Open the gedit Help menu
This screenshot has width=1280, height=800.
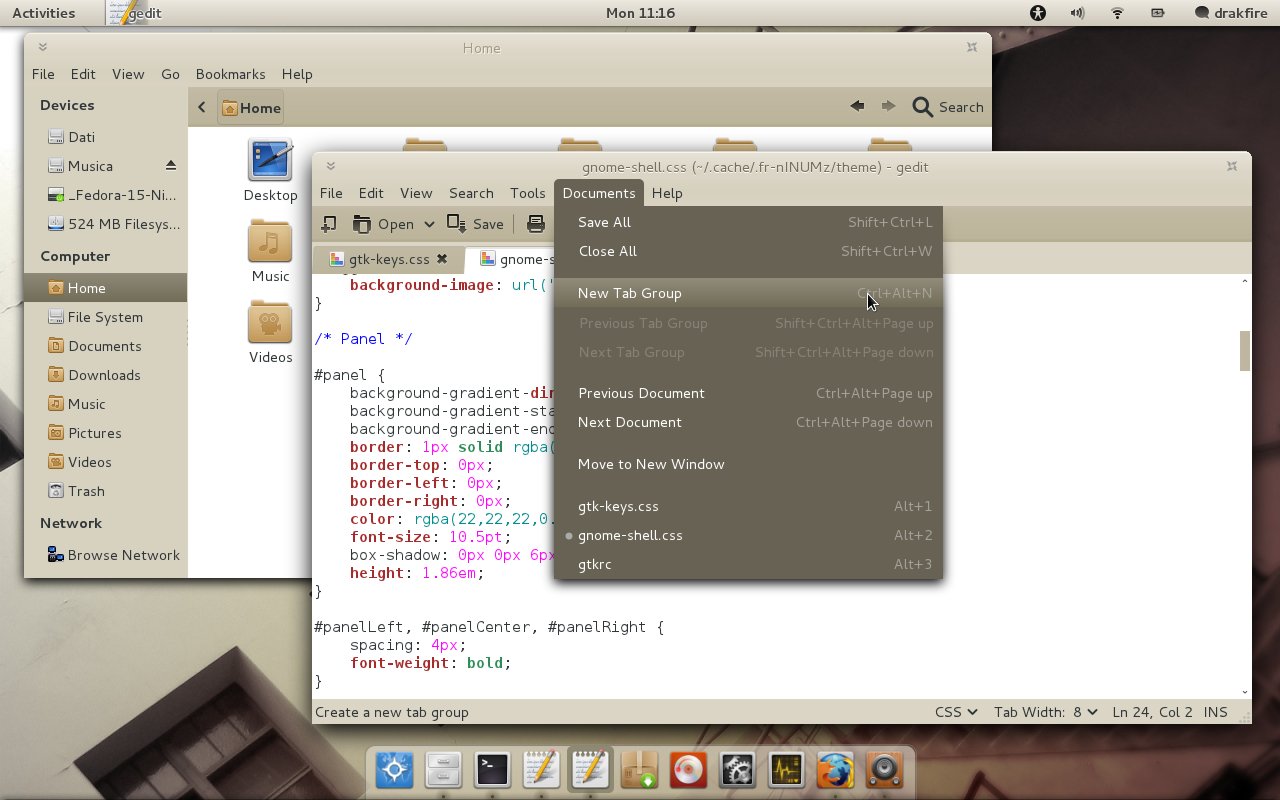pos(667,193)
